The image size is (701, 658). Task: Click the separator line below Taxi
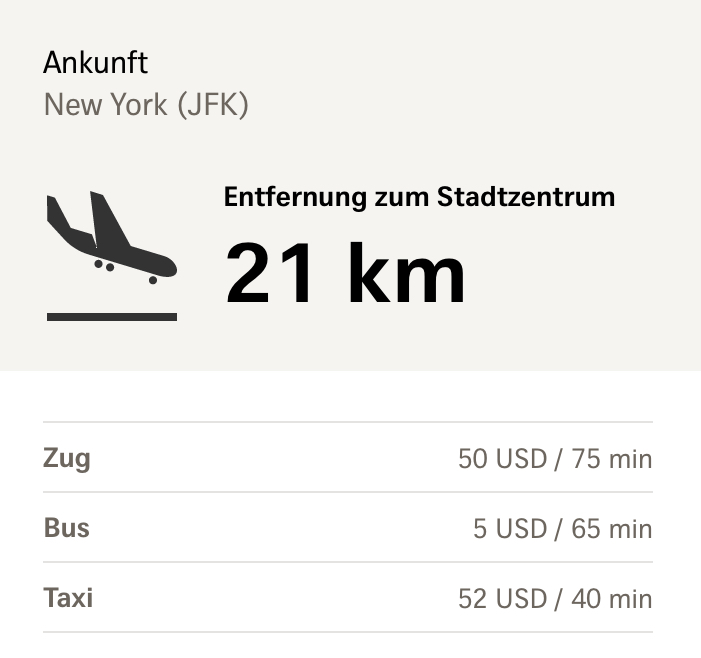pyautogui.click(x=347, y=632)
